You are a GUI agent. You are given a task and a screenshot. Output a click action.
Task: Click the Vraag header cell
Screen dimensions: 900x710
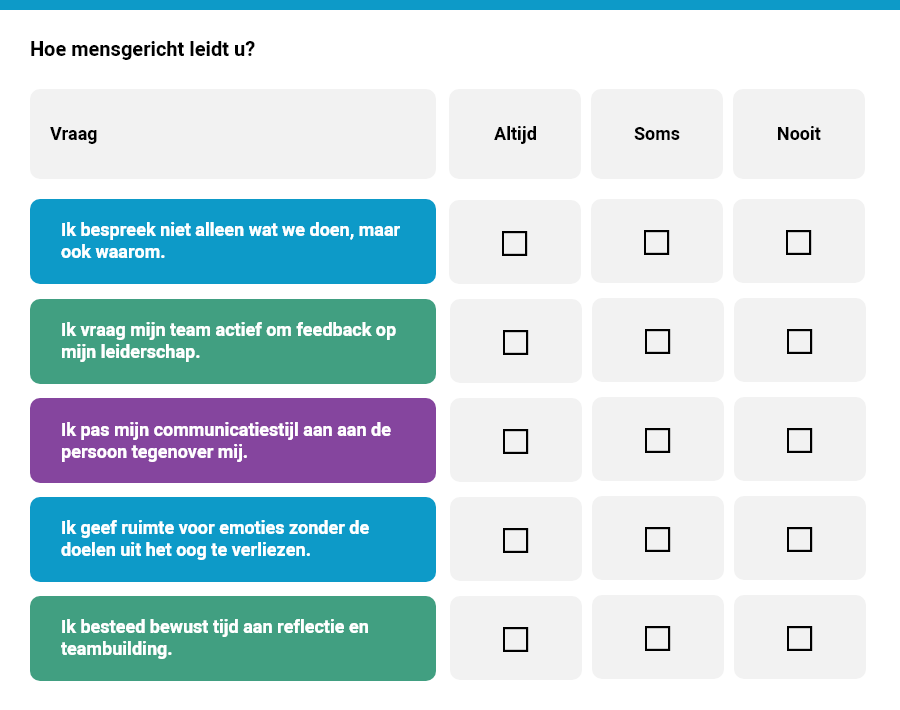232,133
